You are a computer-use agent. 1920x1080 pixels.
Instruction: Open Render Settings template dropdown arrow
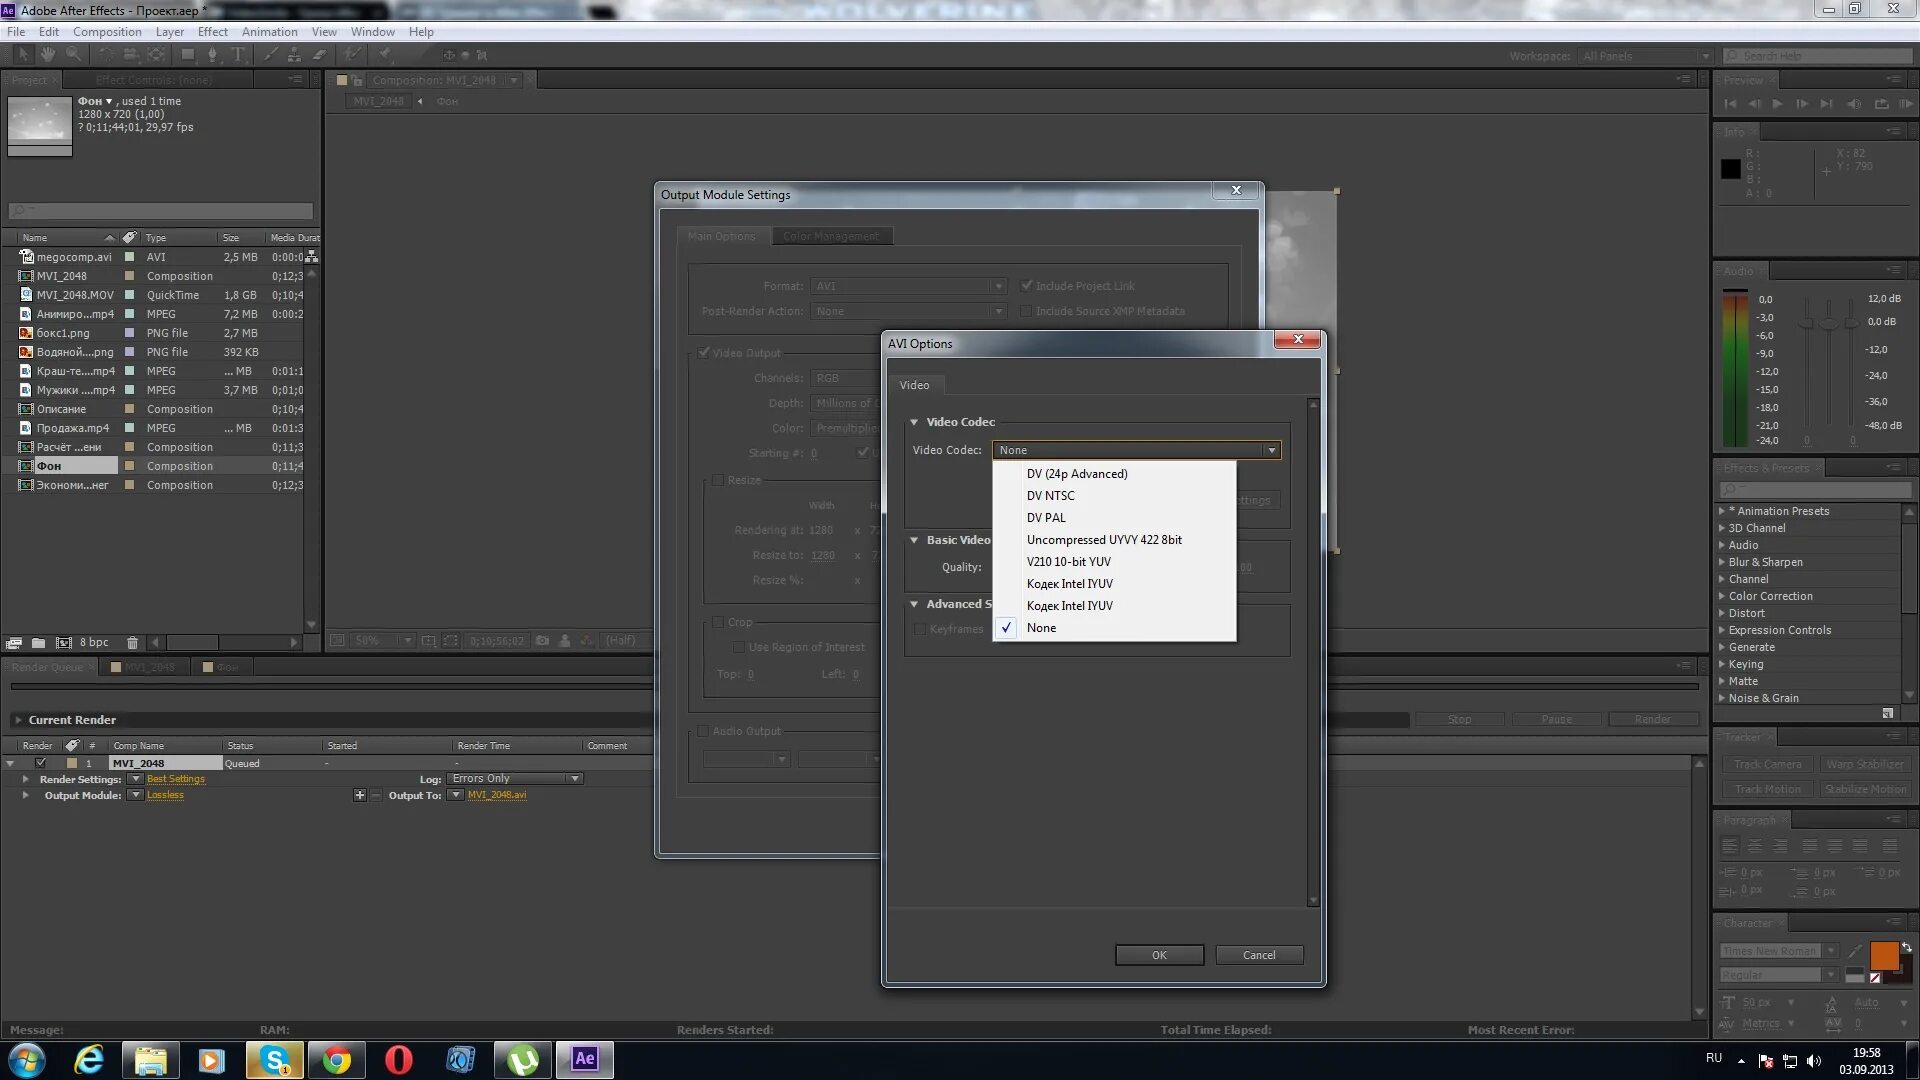click(135, 779)
